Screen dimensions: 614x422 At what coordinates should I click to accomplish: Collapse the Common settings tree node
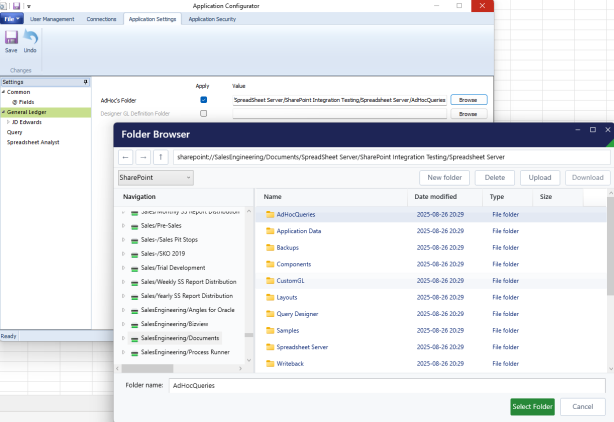[4, 92]
